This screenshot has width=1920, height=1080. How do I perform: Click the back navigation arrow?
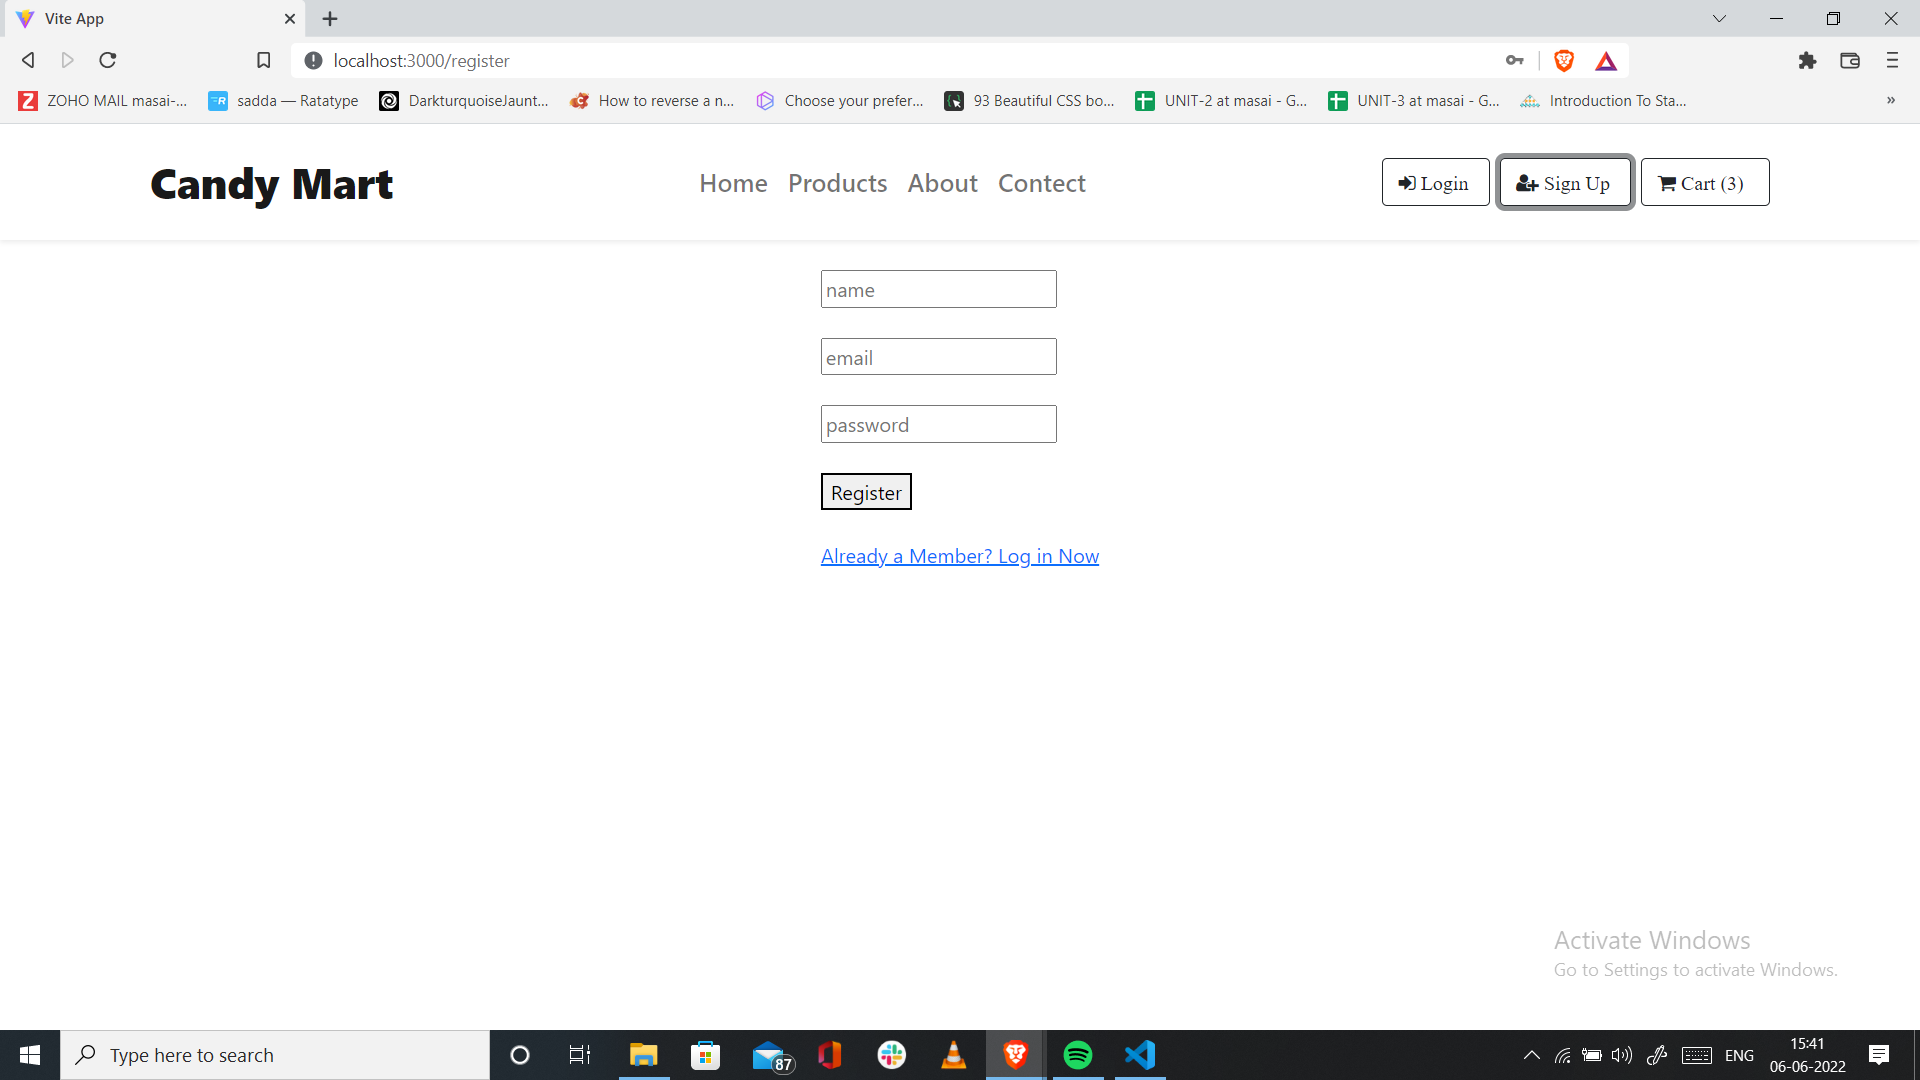[28, 60]
